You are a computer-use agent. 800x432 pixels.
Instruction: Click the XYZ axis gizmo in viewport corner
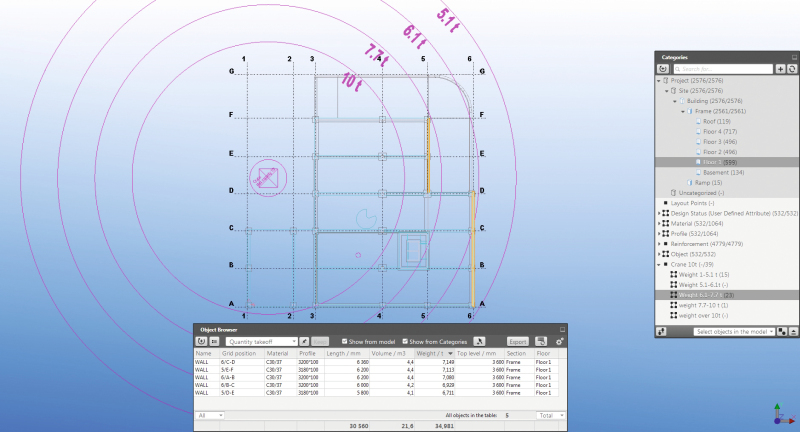pos(782,414)
